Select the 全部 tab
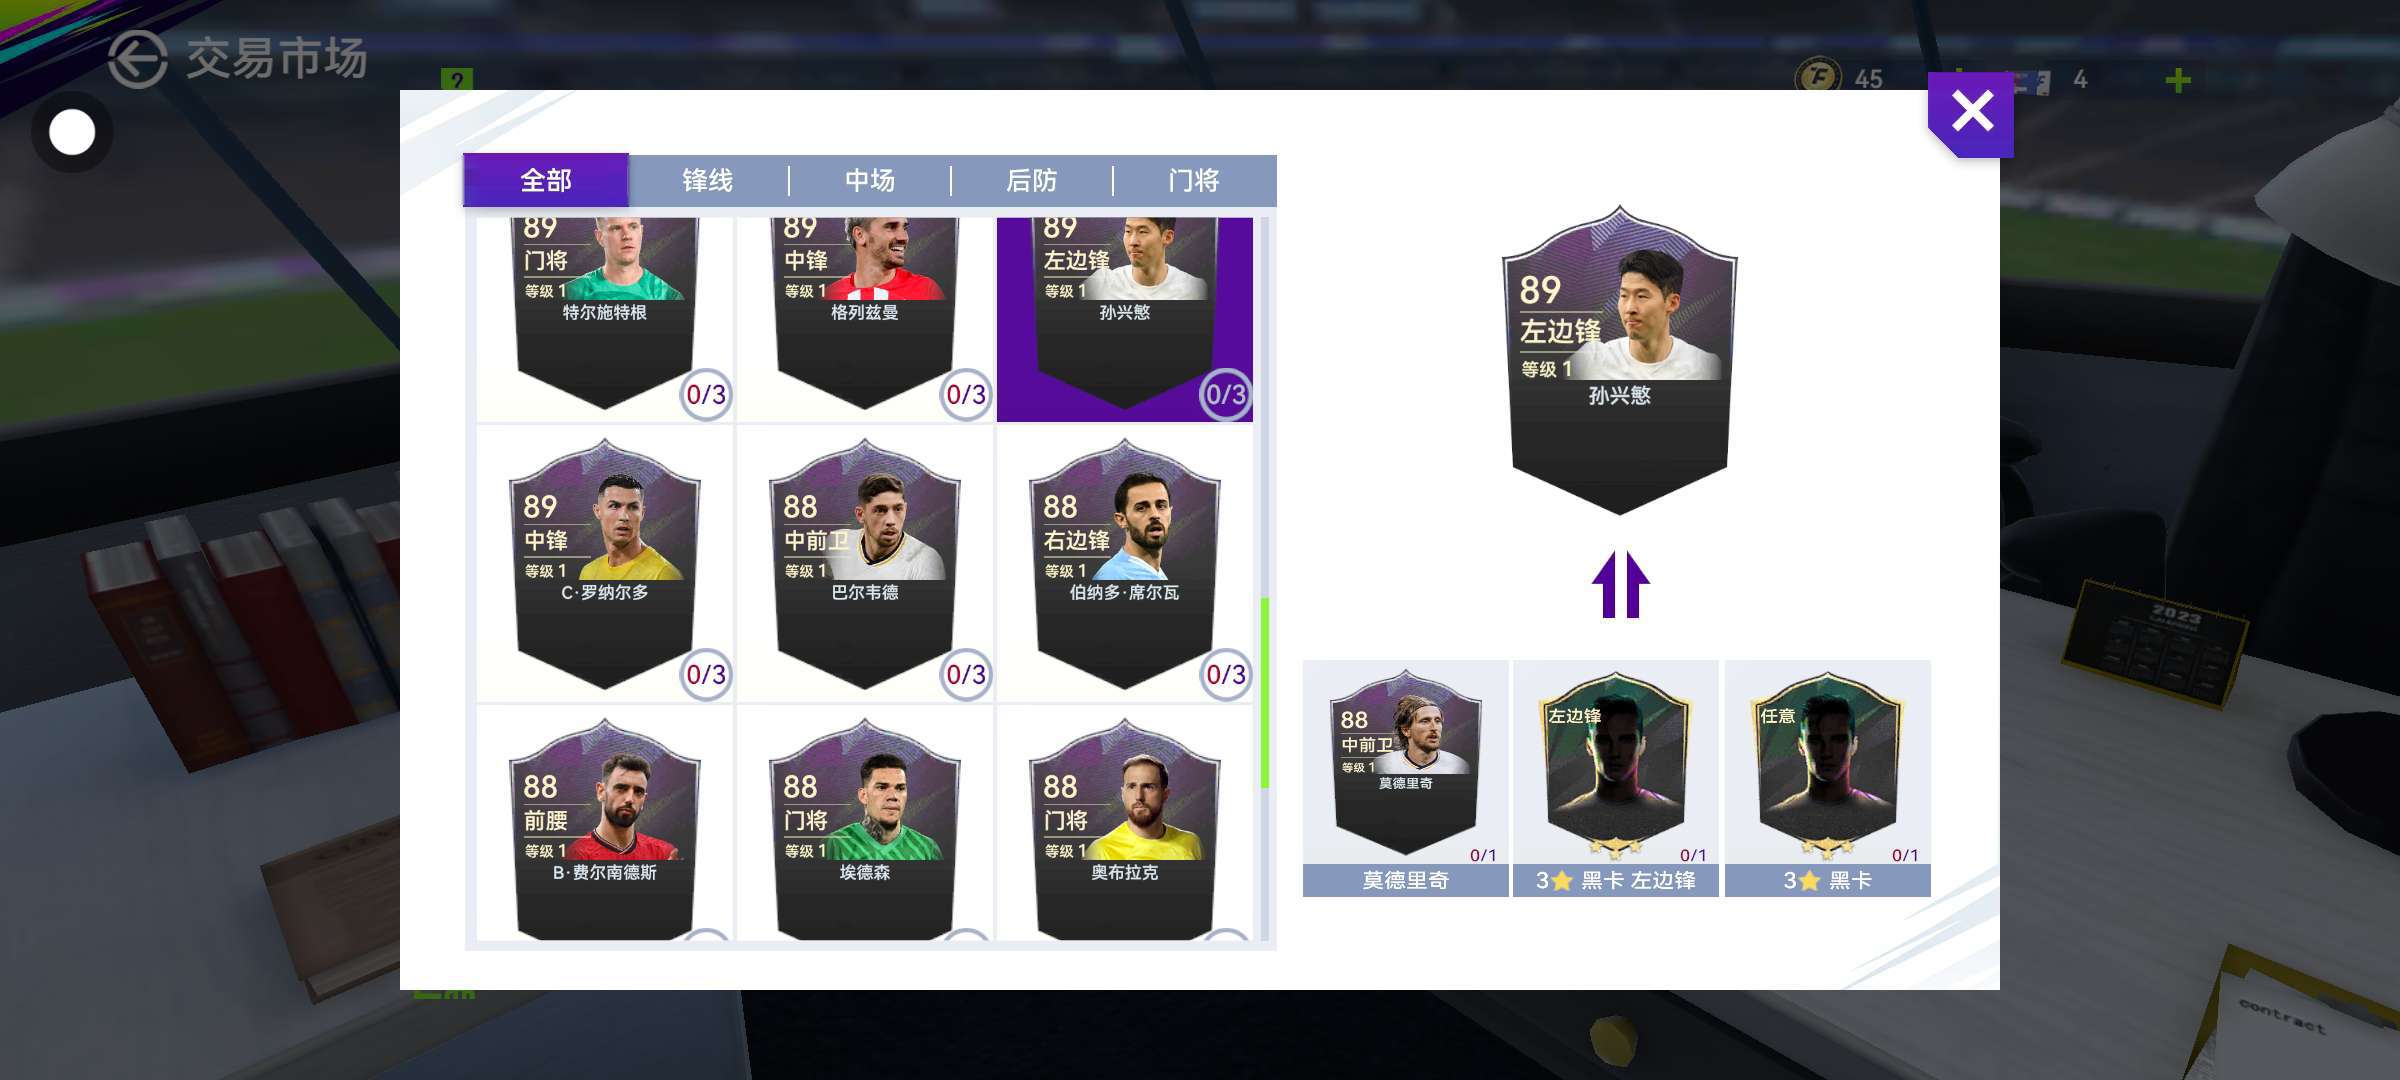 (546, 181)
